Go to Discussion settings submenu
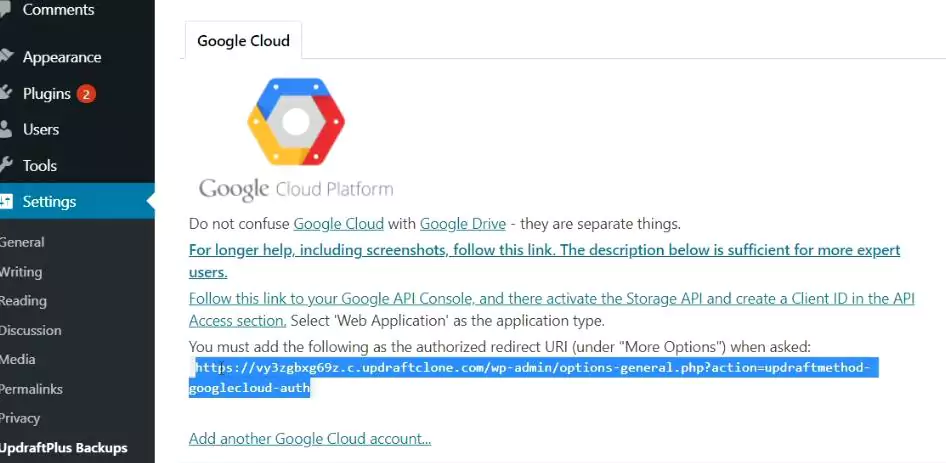 [30, 330]
